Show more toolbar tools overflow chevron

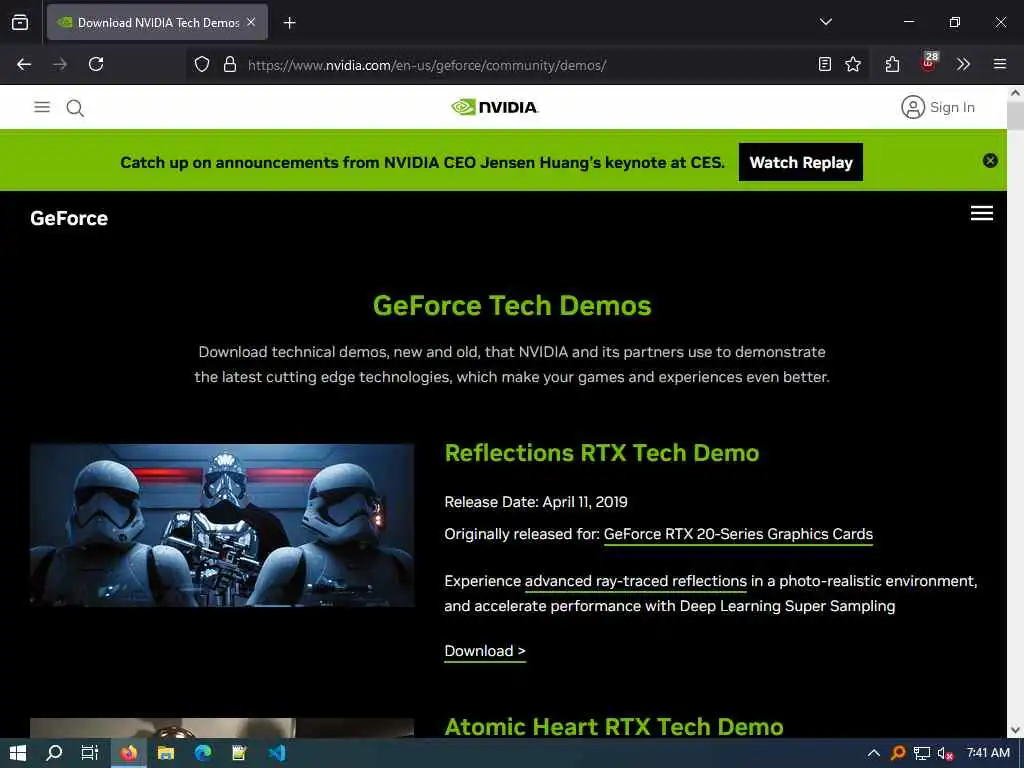[x=963, y=64]
